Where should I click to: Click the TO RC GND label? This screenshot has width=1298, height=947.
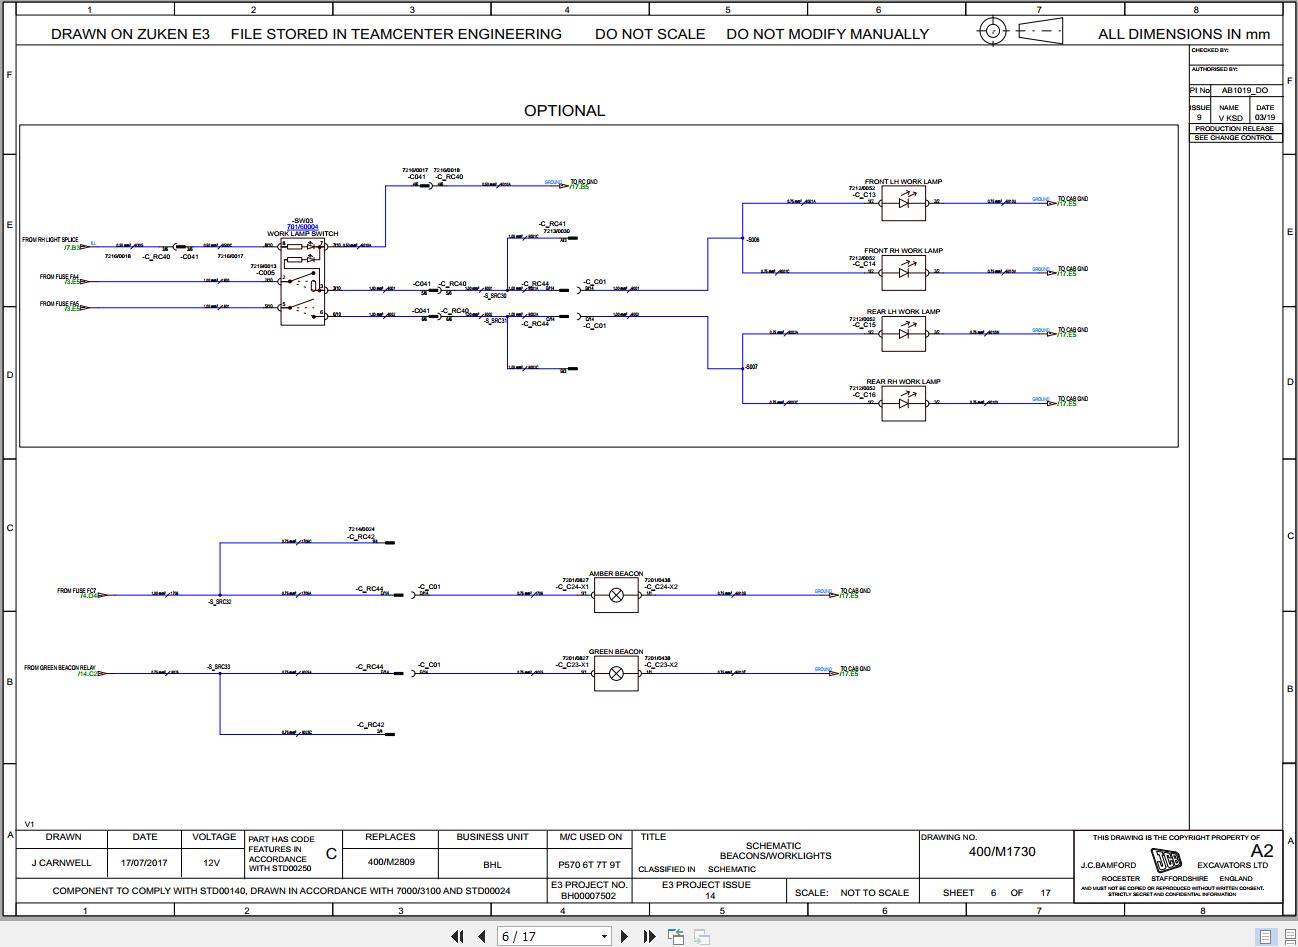[584, 182]
